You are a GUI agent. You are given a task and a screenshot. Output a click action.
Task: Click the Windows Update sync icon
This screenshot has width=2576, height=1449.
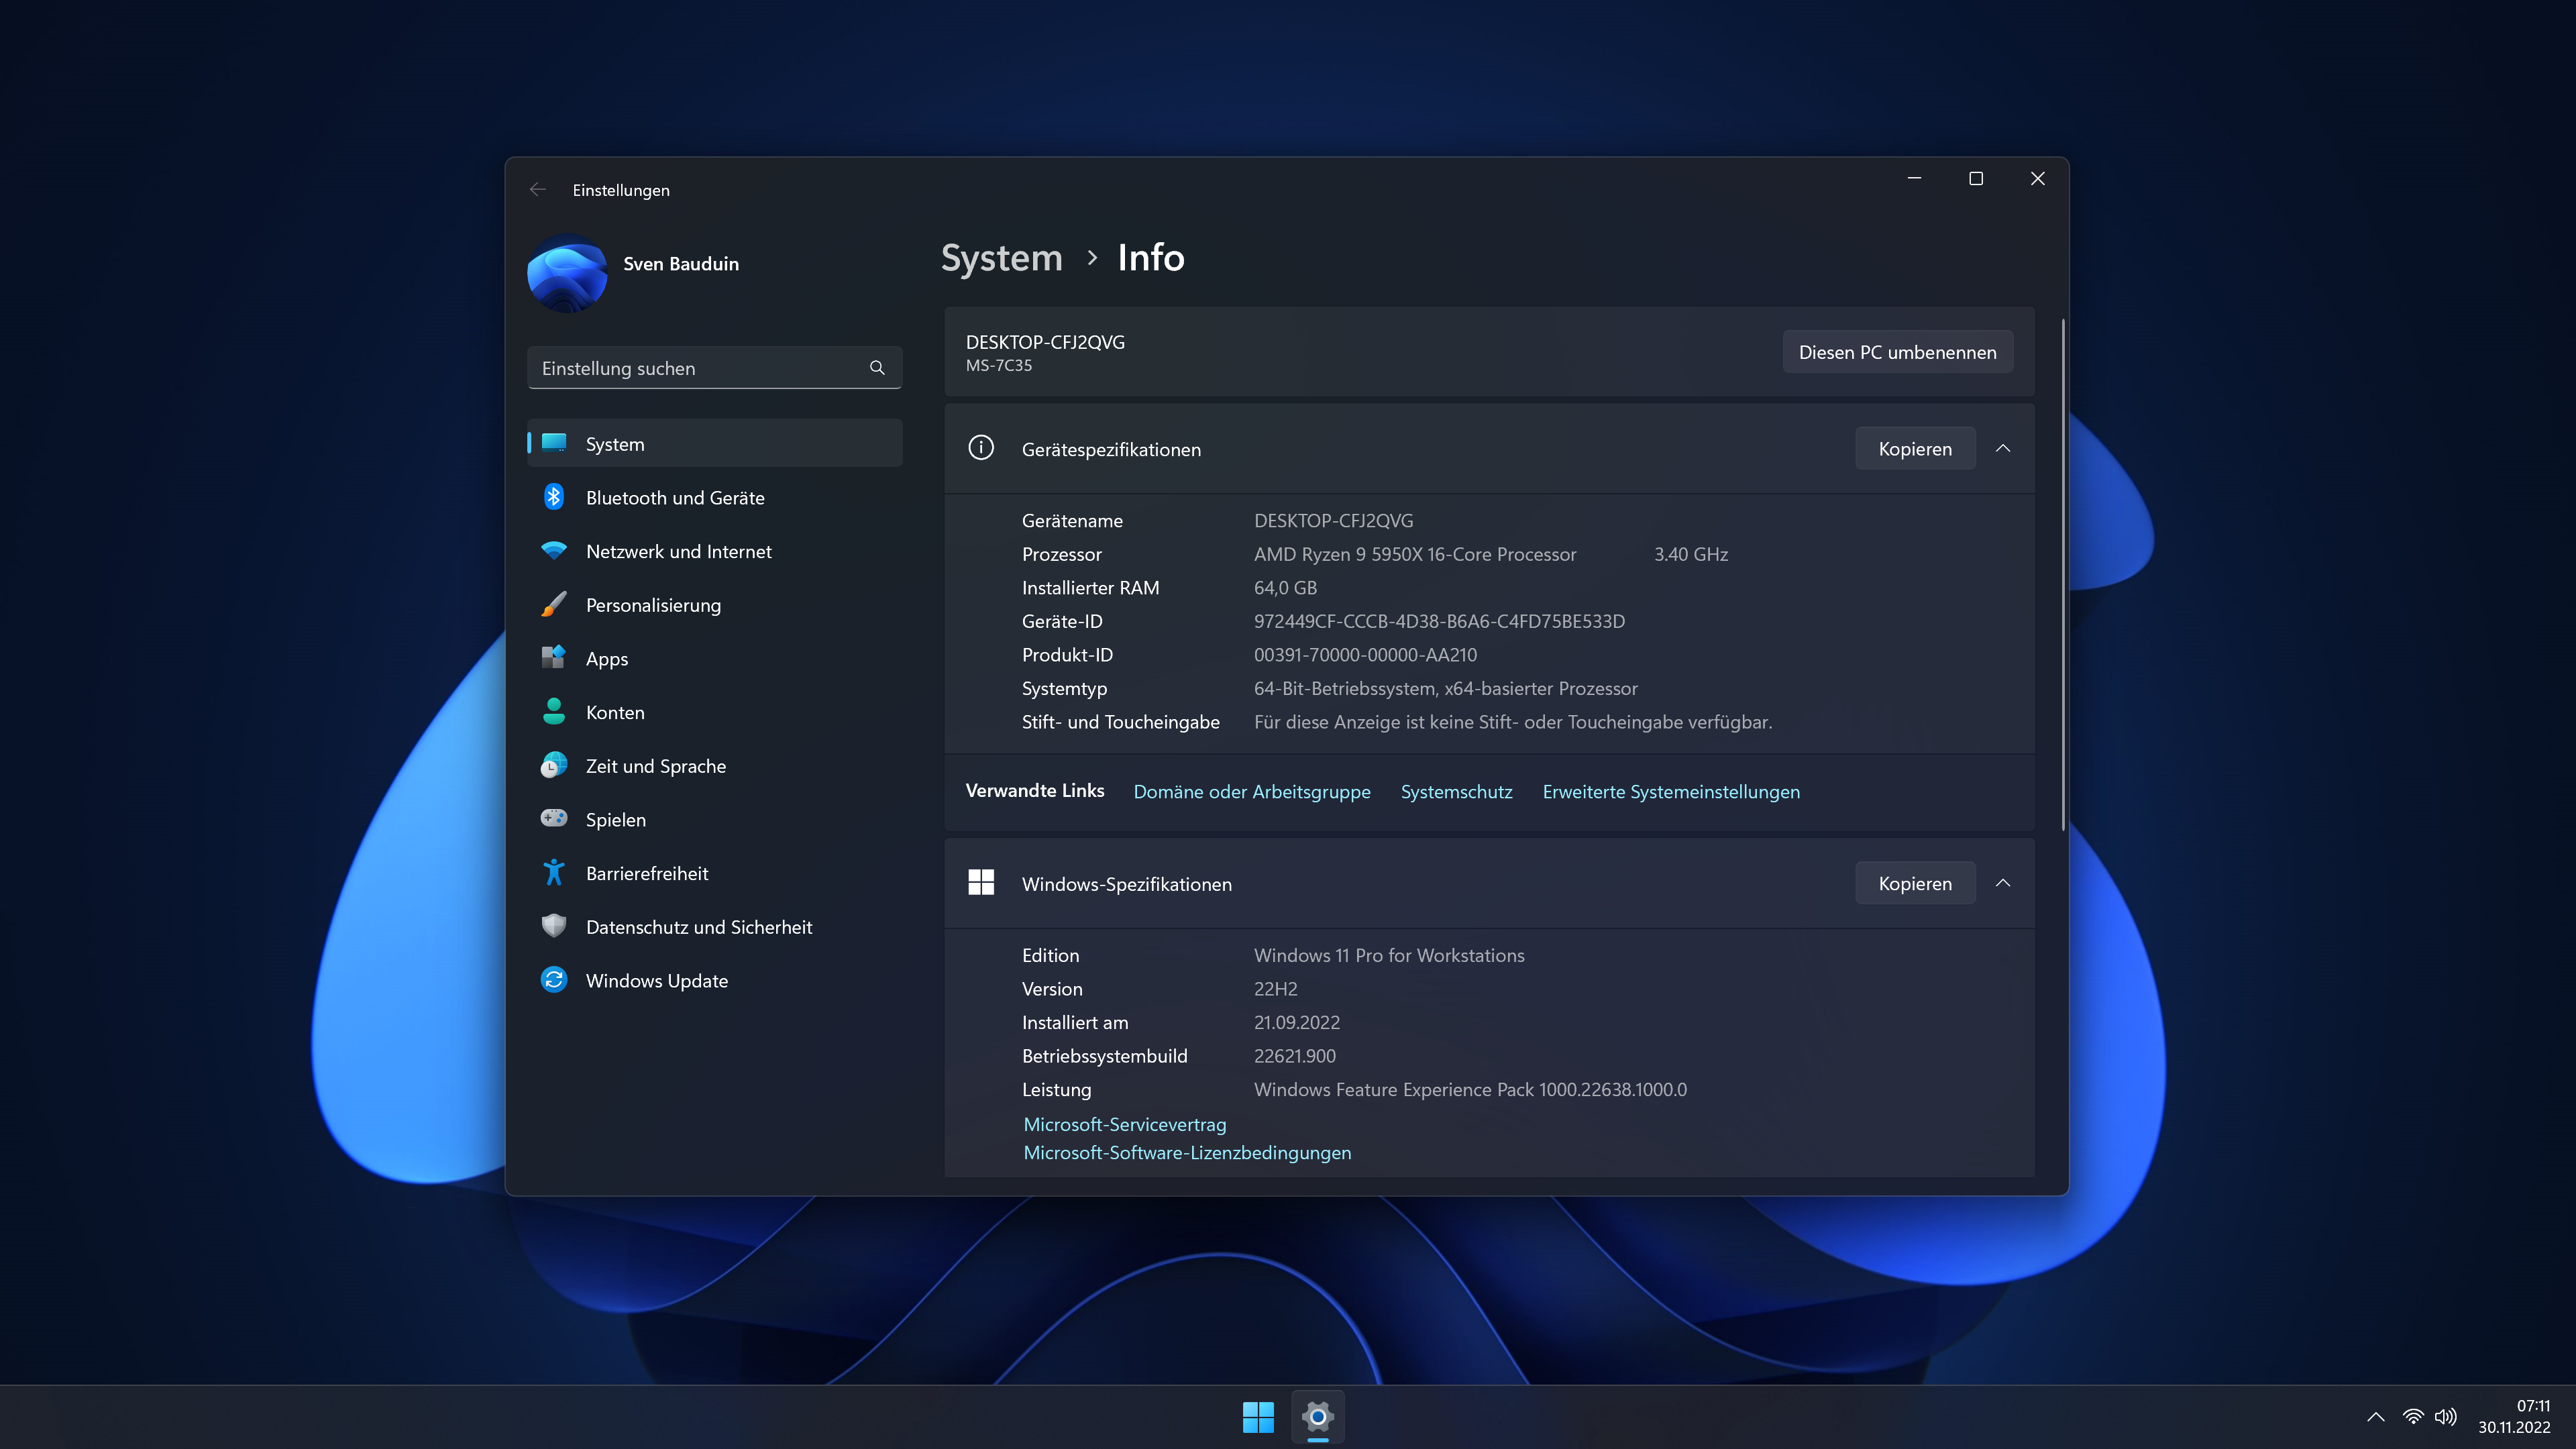coord(553,980)
